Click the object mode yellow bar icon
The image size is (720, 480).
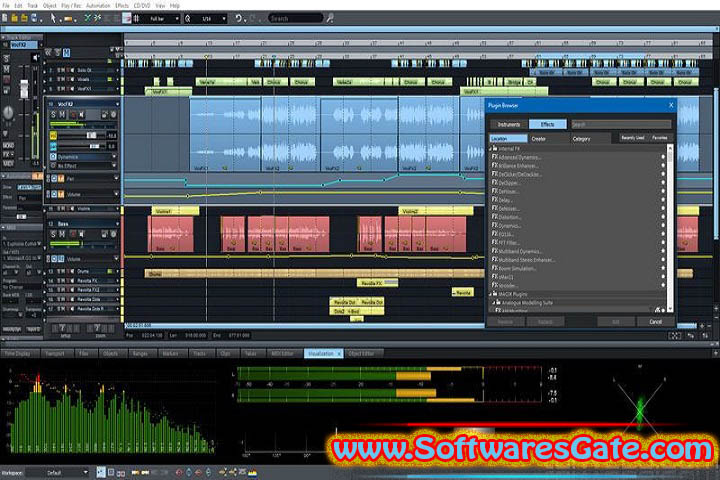click(x=68, y=19)
